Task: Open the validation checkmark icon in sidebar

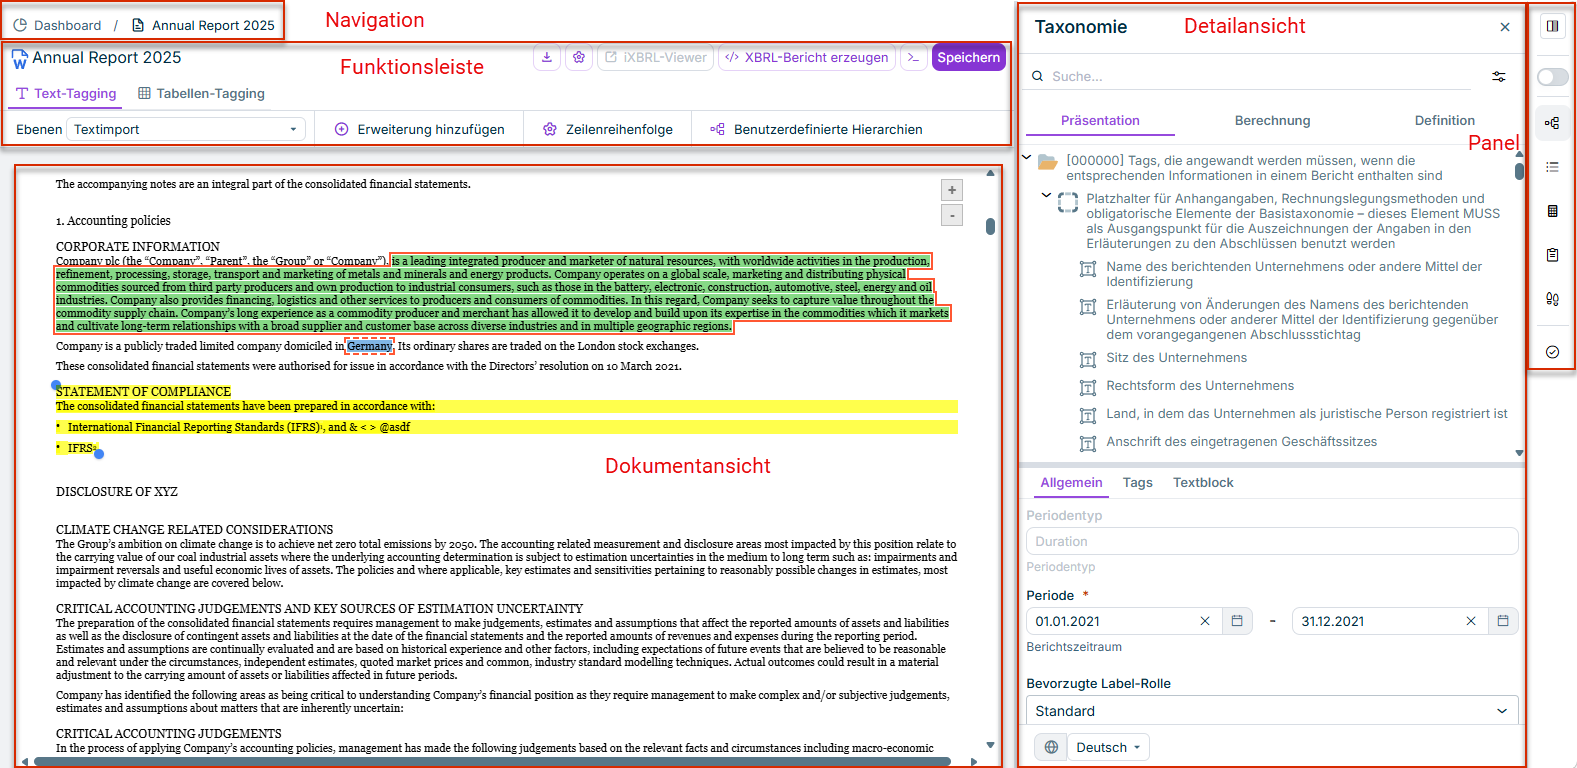Action: click(x=1552, y=352)
